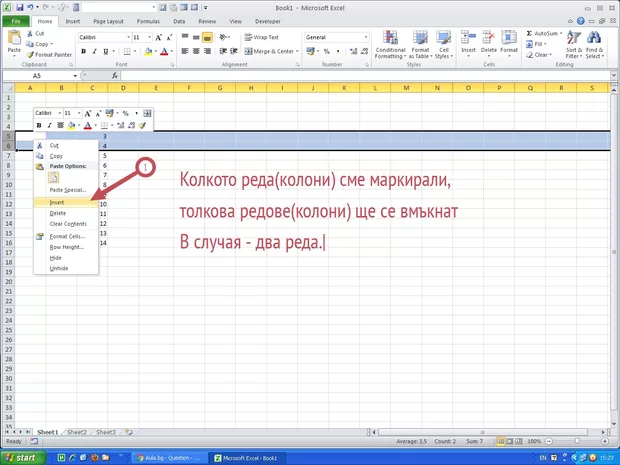Viewport: 620px width, 465px height.
Task: Adjust the zoom slider handle
Action: 577,441
